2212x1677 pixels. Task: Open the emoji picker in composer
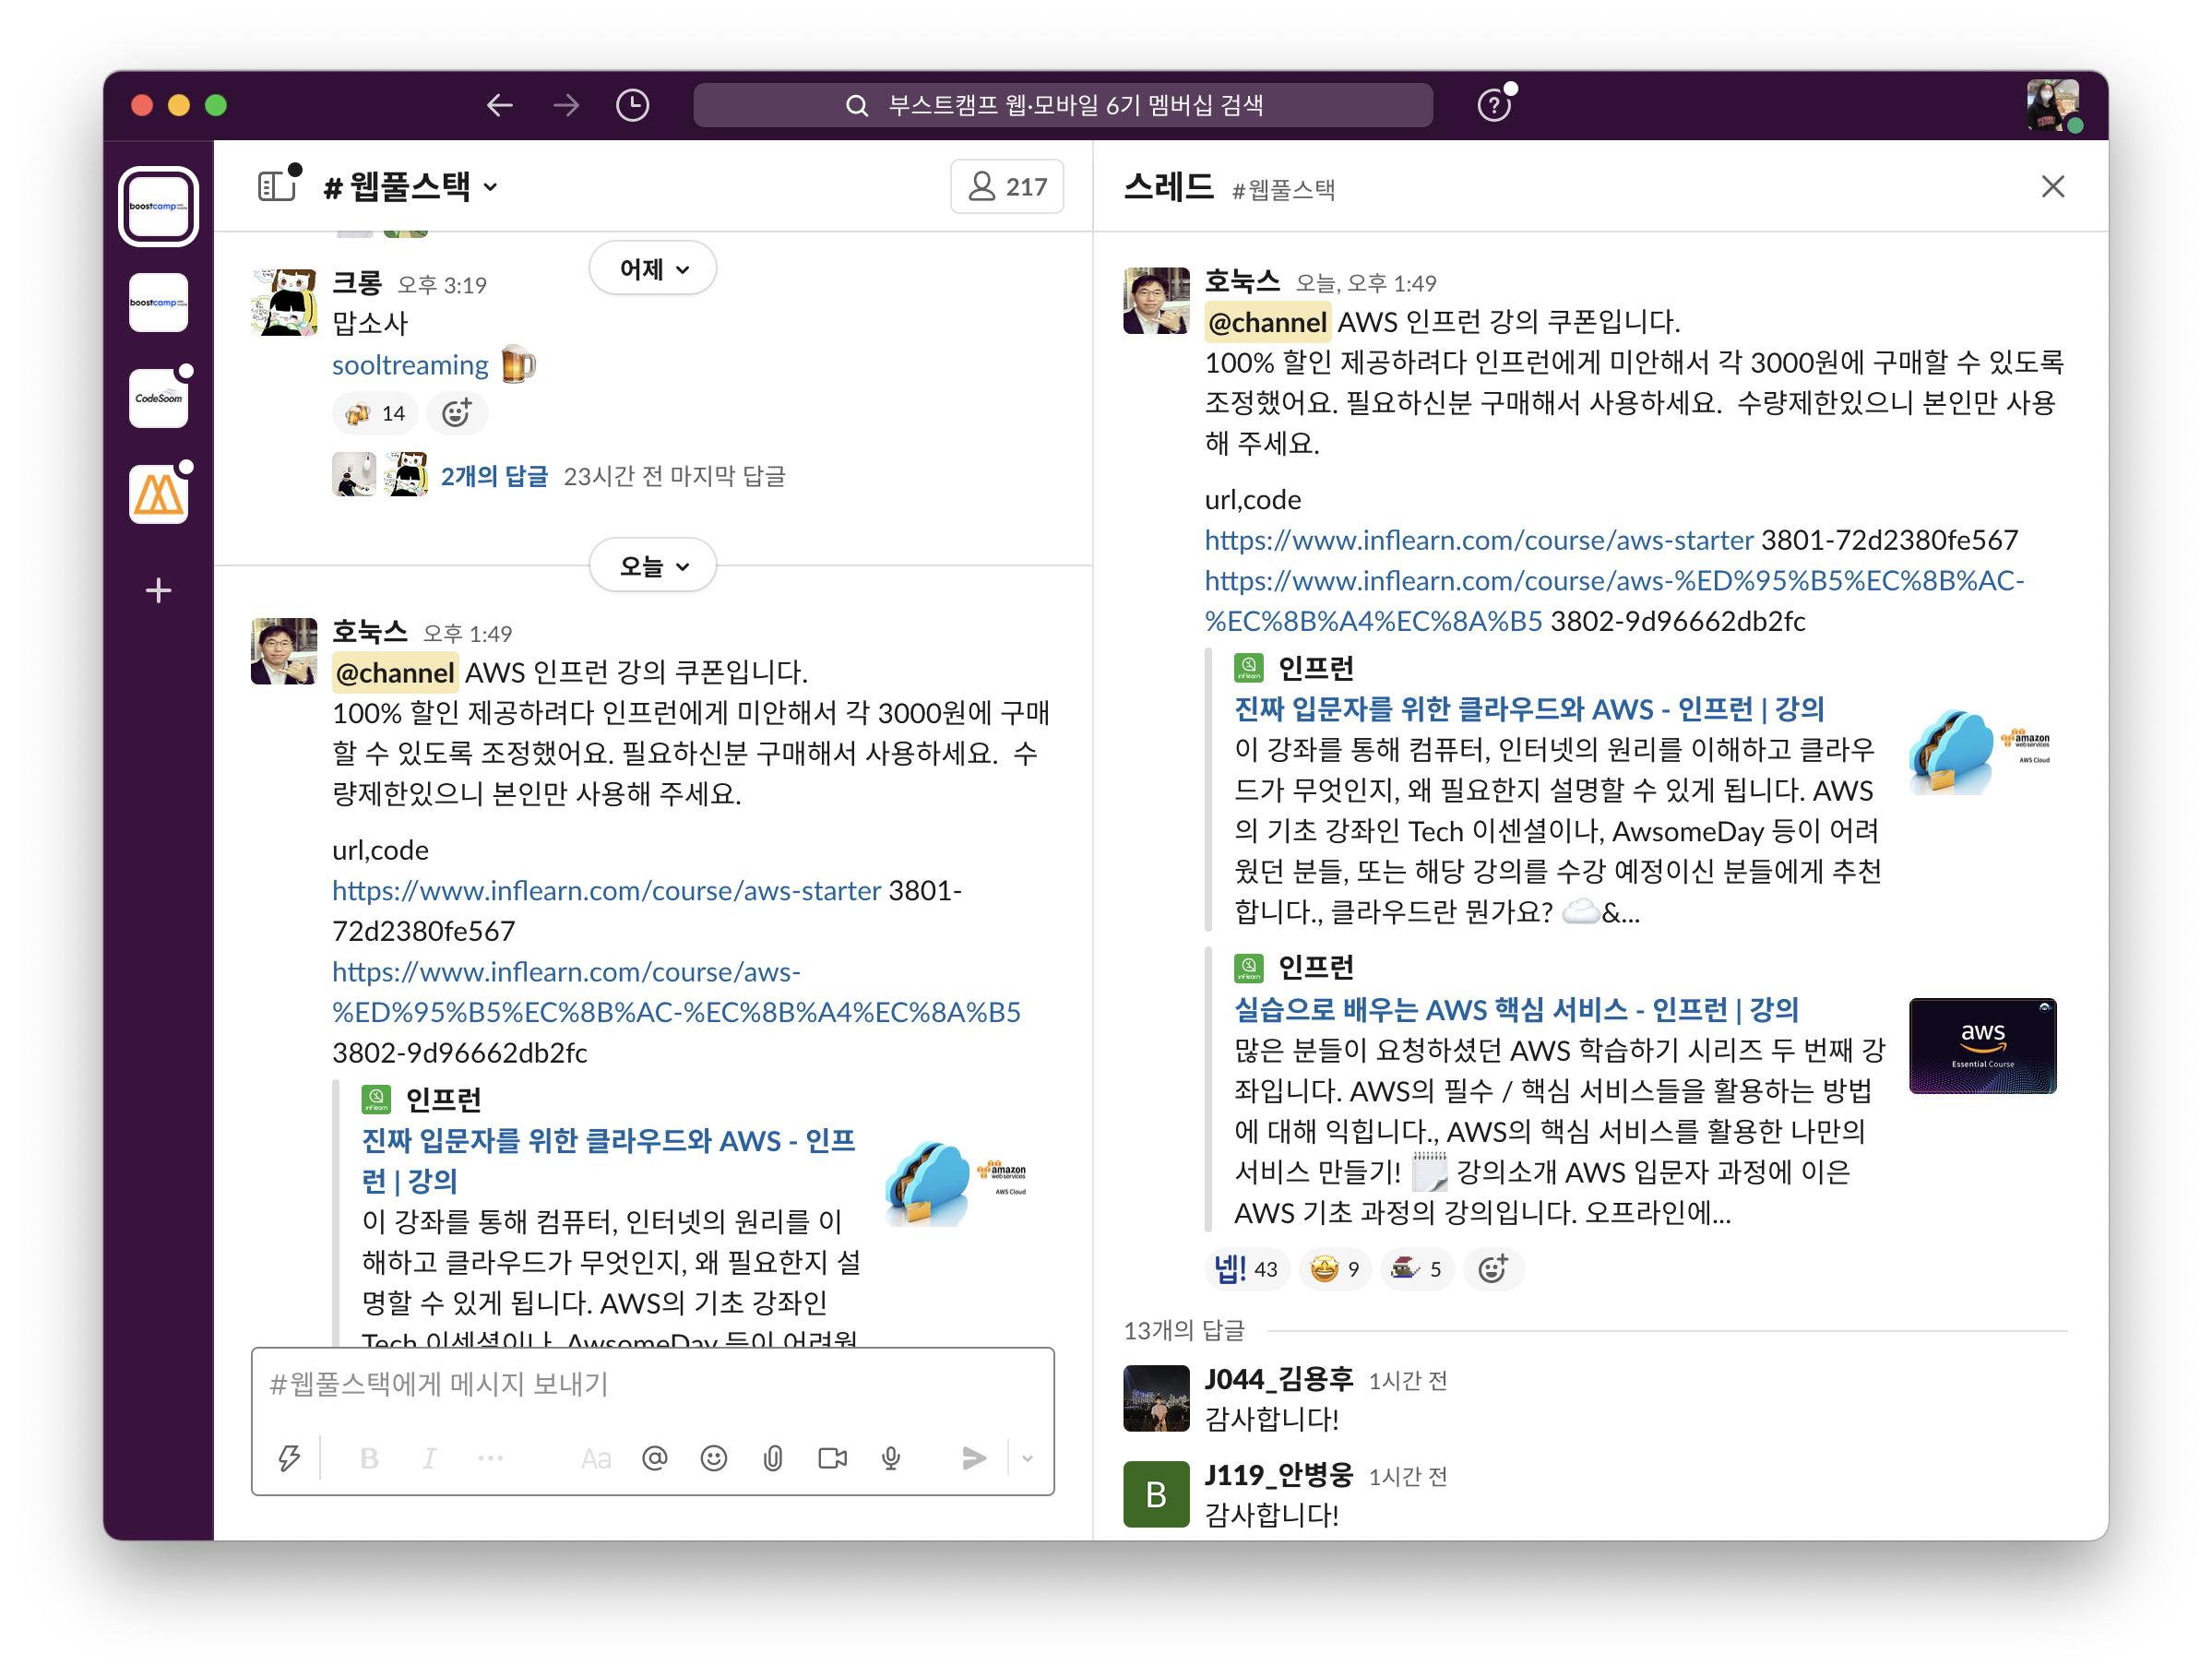coord(713,1459)
